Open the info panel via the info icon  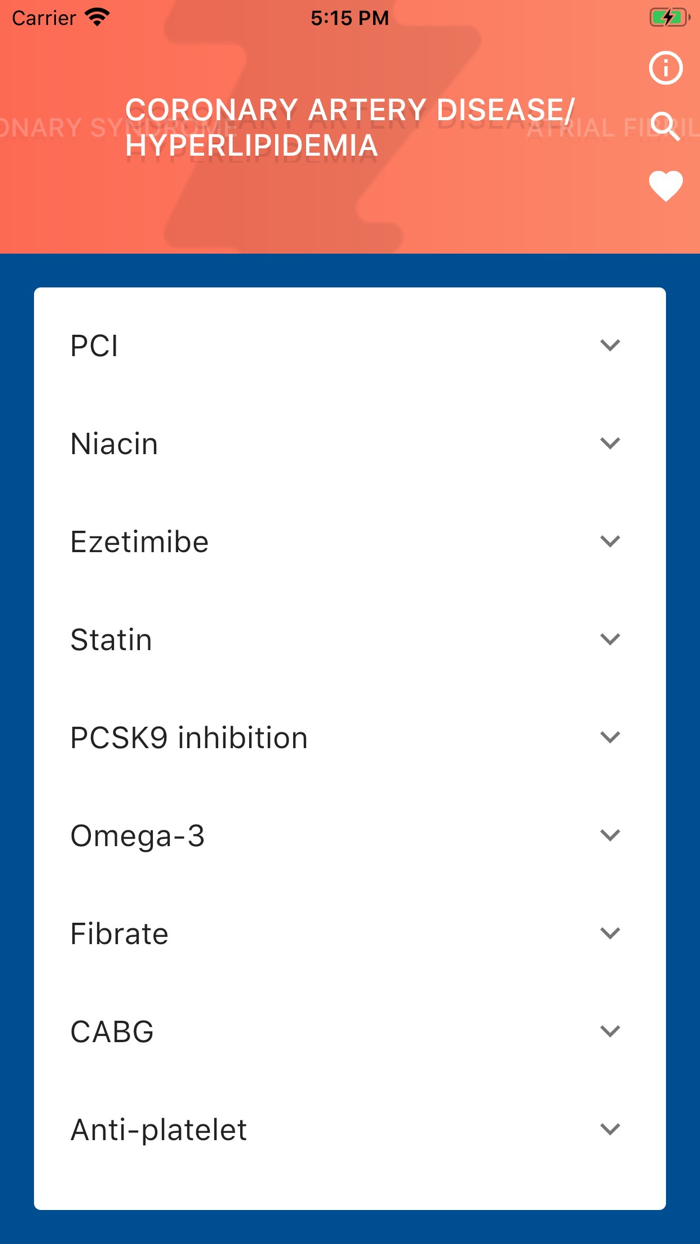[x=665, y=68]
